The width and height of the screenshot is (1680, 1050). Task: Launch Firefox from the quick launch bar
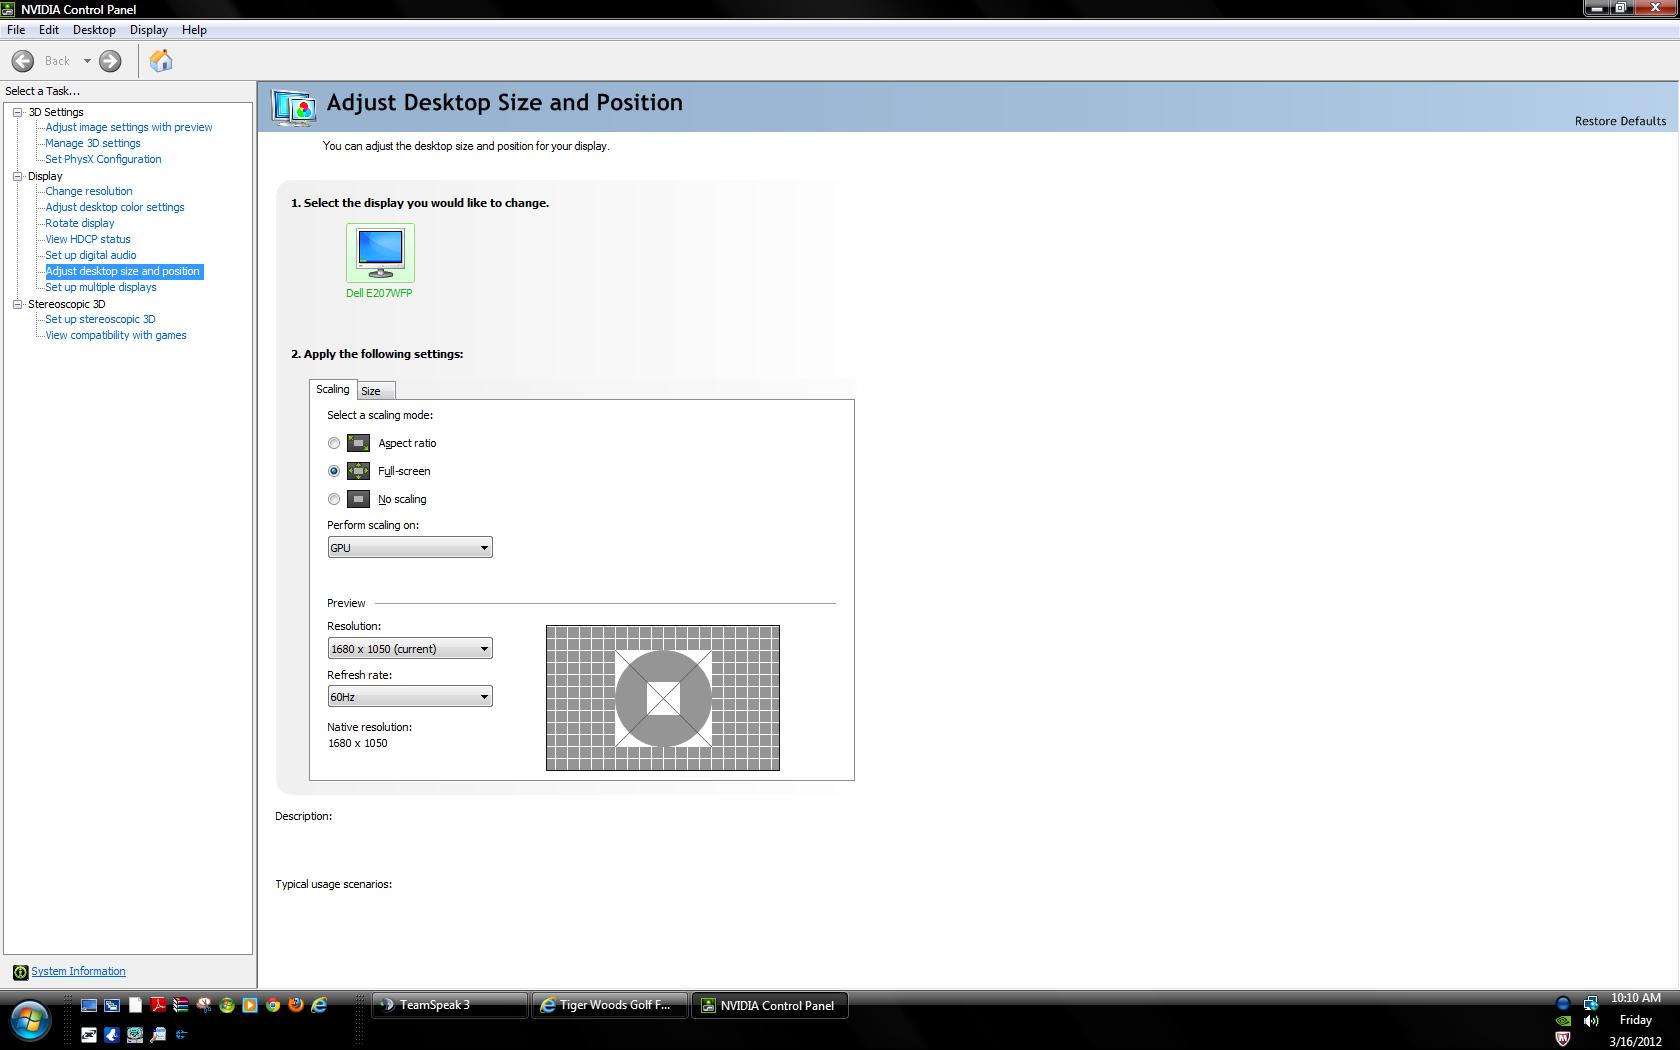click(296, 1004)
